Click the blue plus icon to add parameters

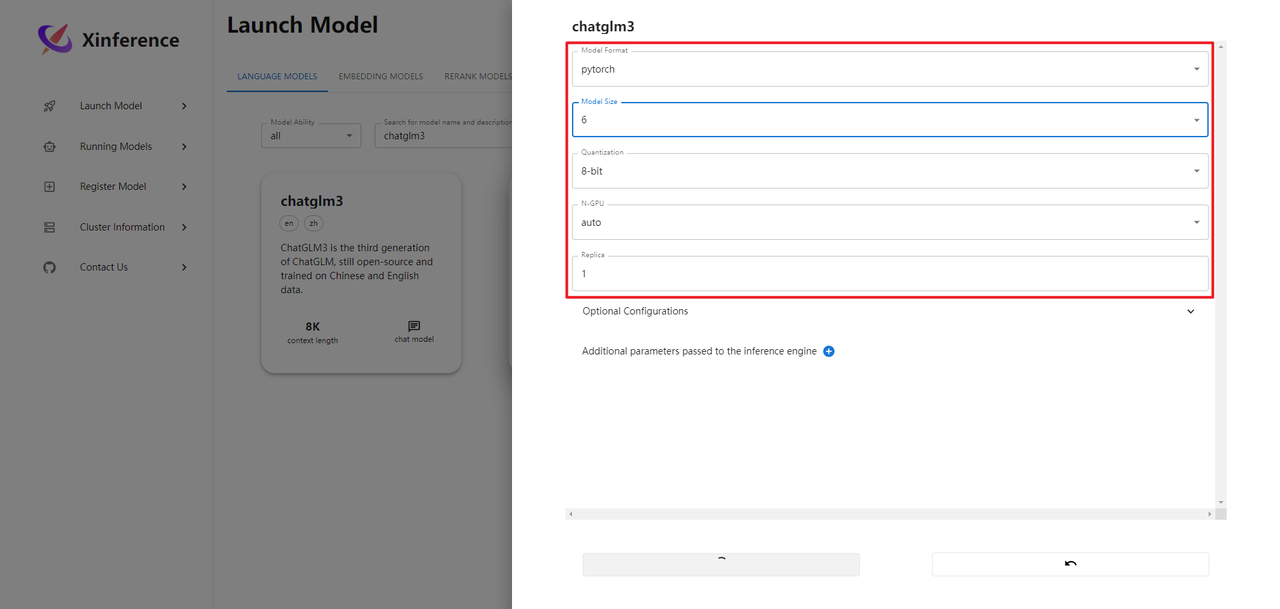pos(828,352)
